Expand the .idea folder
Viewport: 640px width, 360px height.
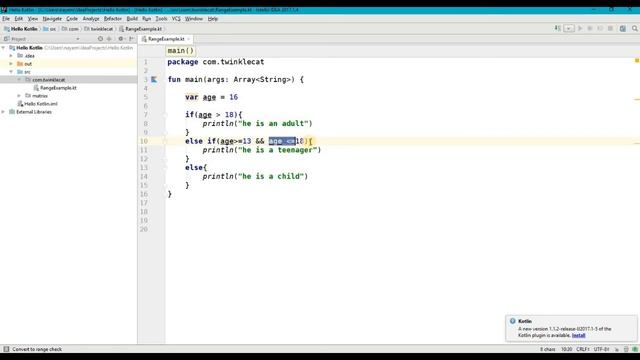pyautogui.click(x=11, y=56)
